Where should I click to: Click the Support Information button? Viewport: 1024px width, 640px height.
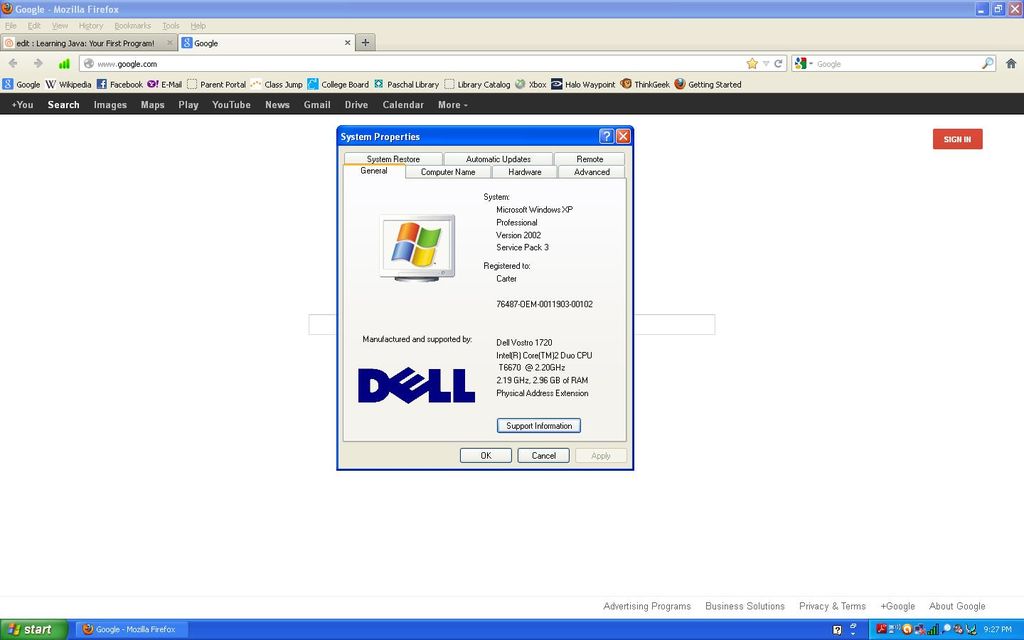539,425
